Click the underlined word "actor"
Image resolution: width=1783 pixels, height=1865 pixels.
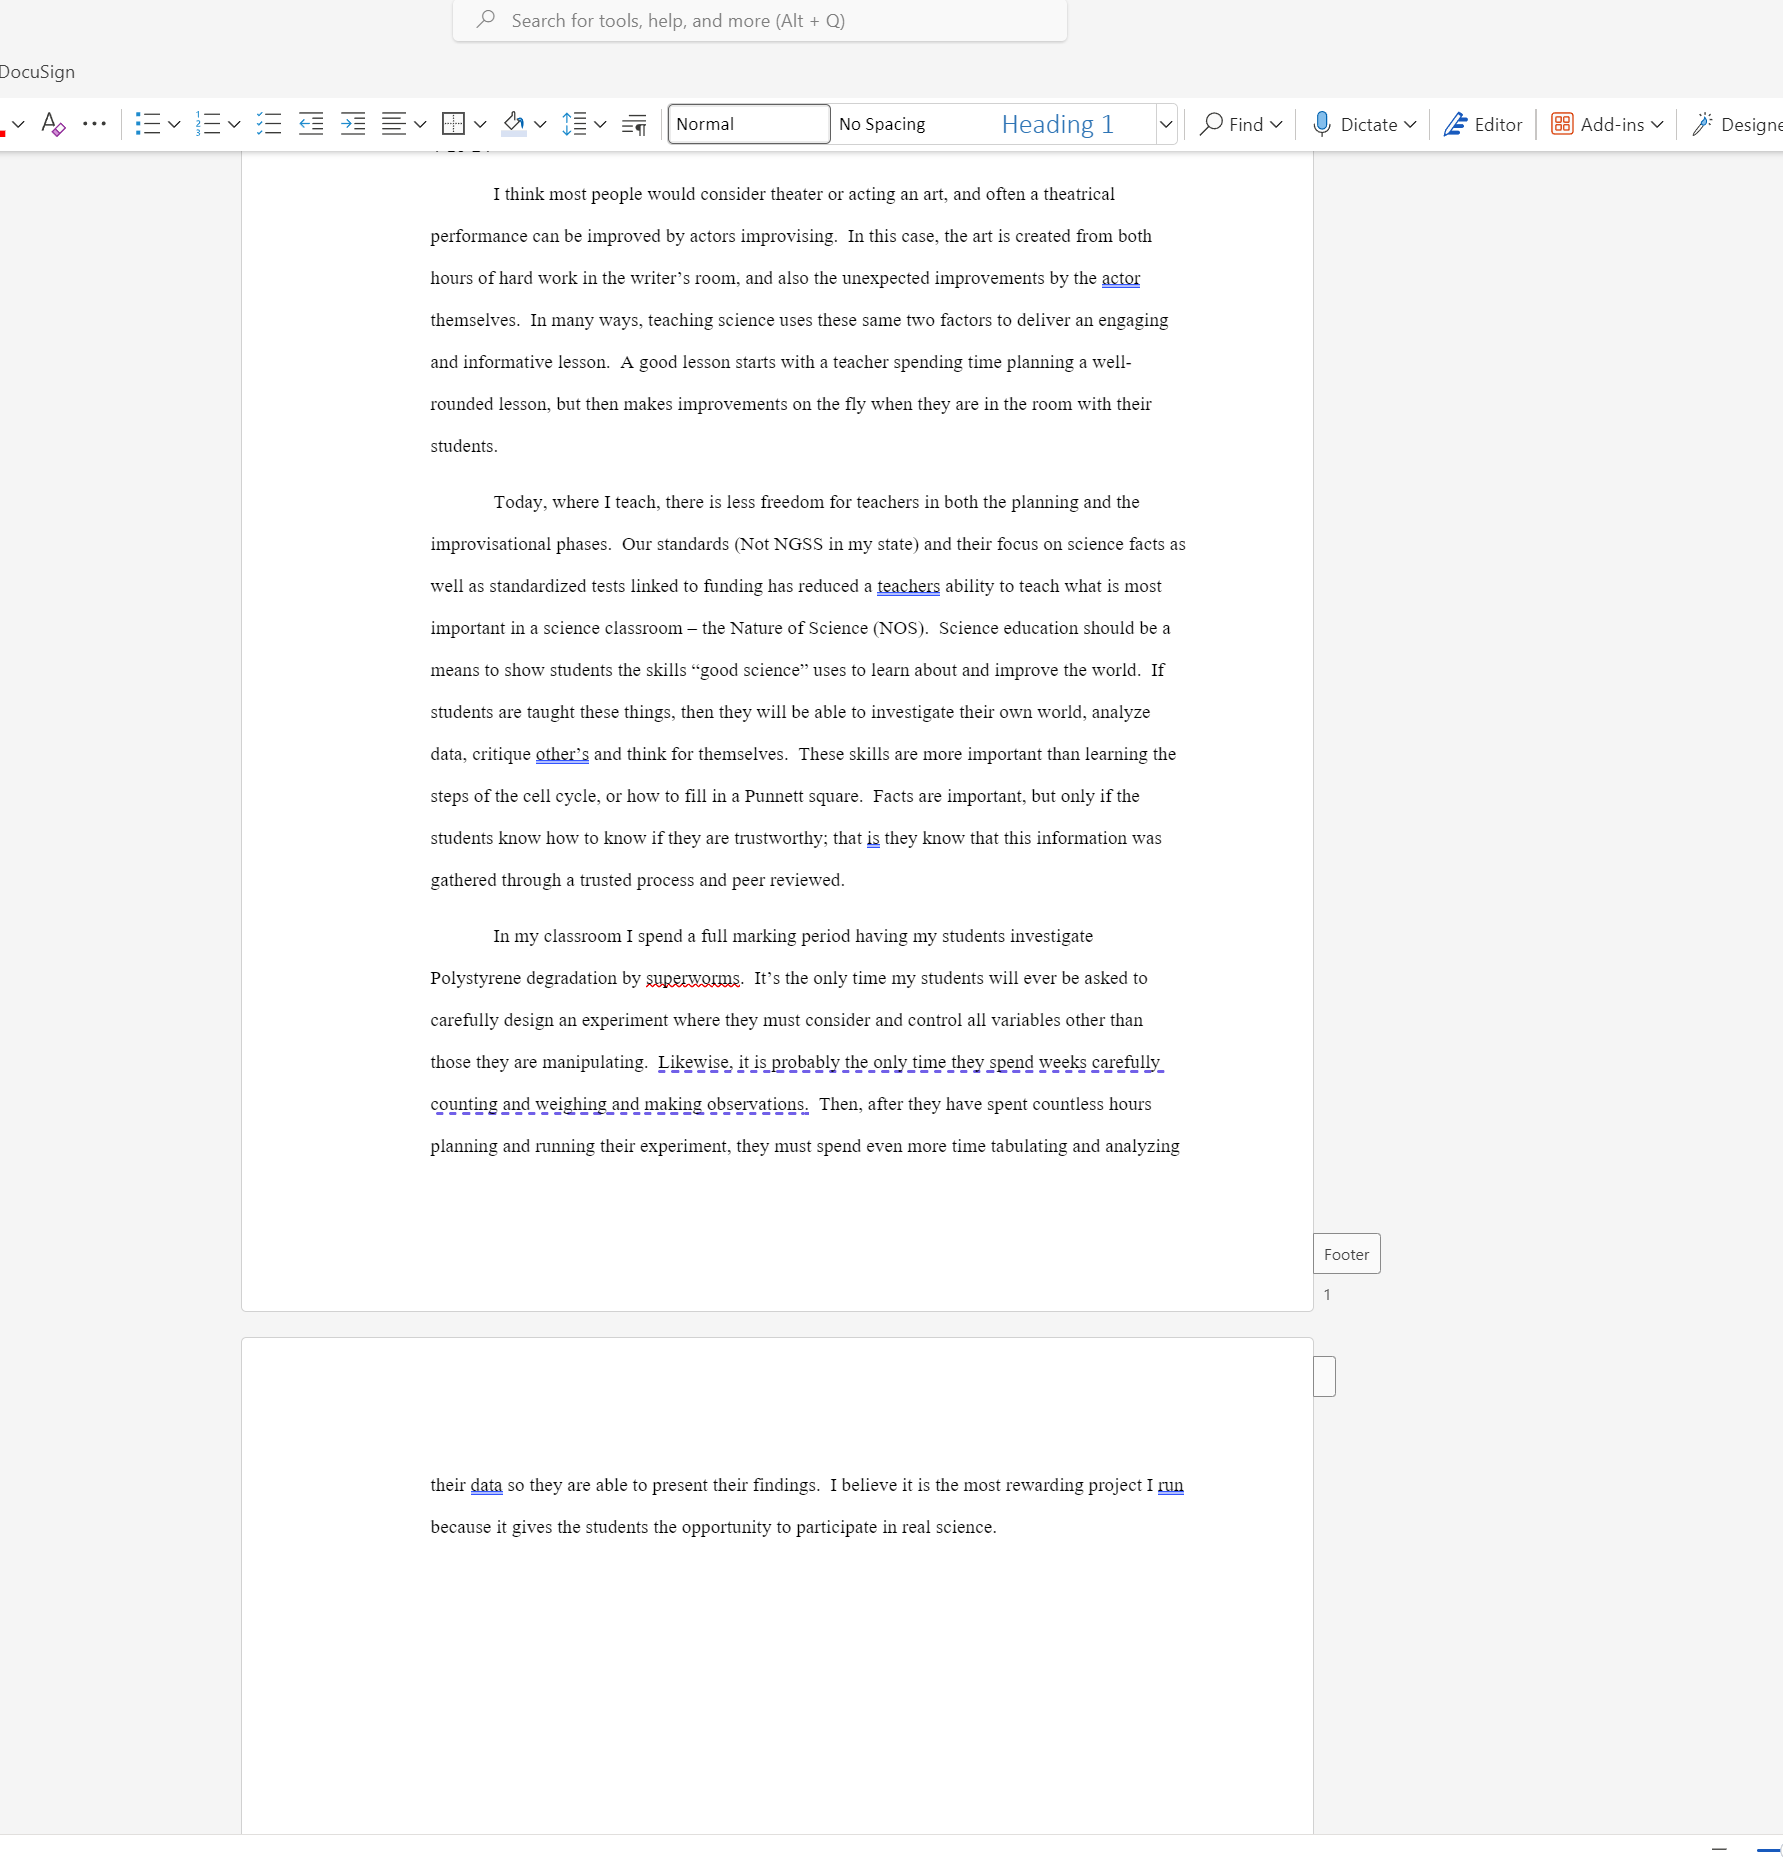tap(1121, 278)
